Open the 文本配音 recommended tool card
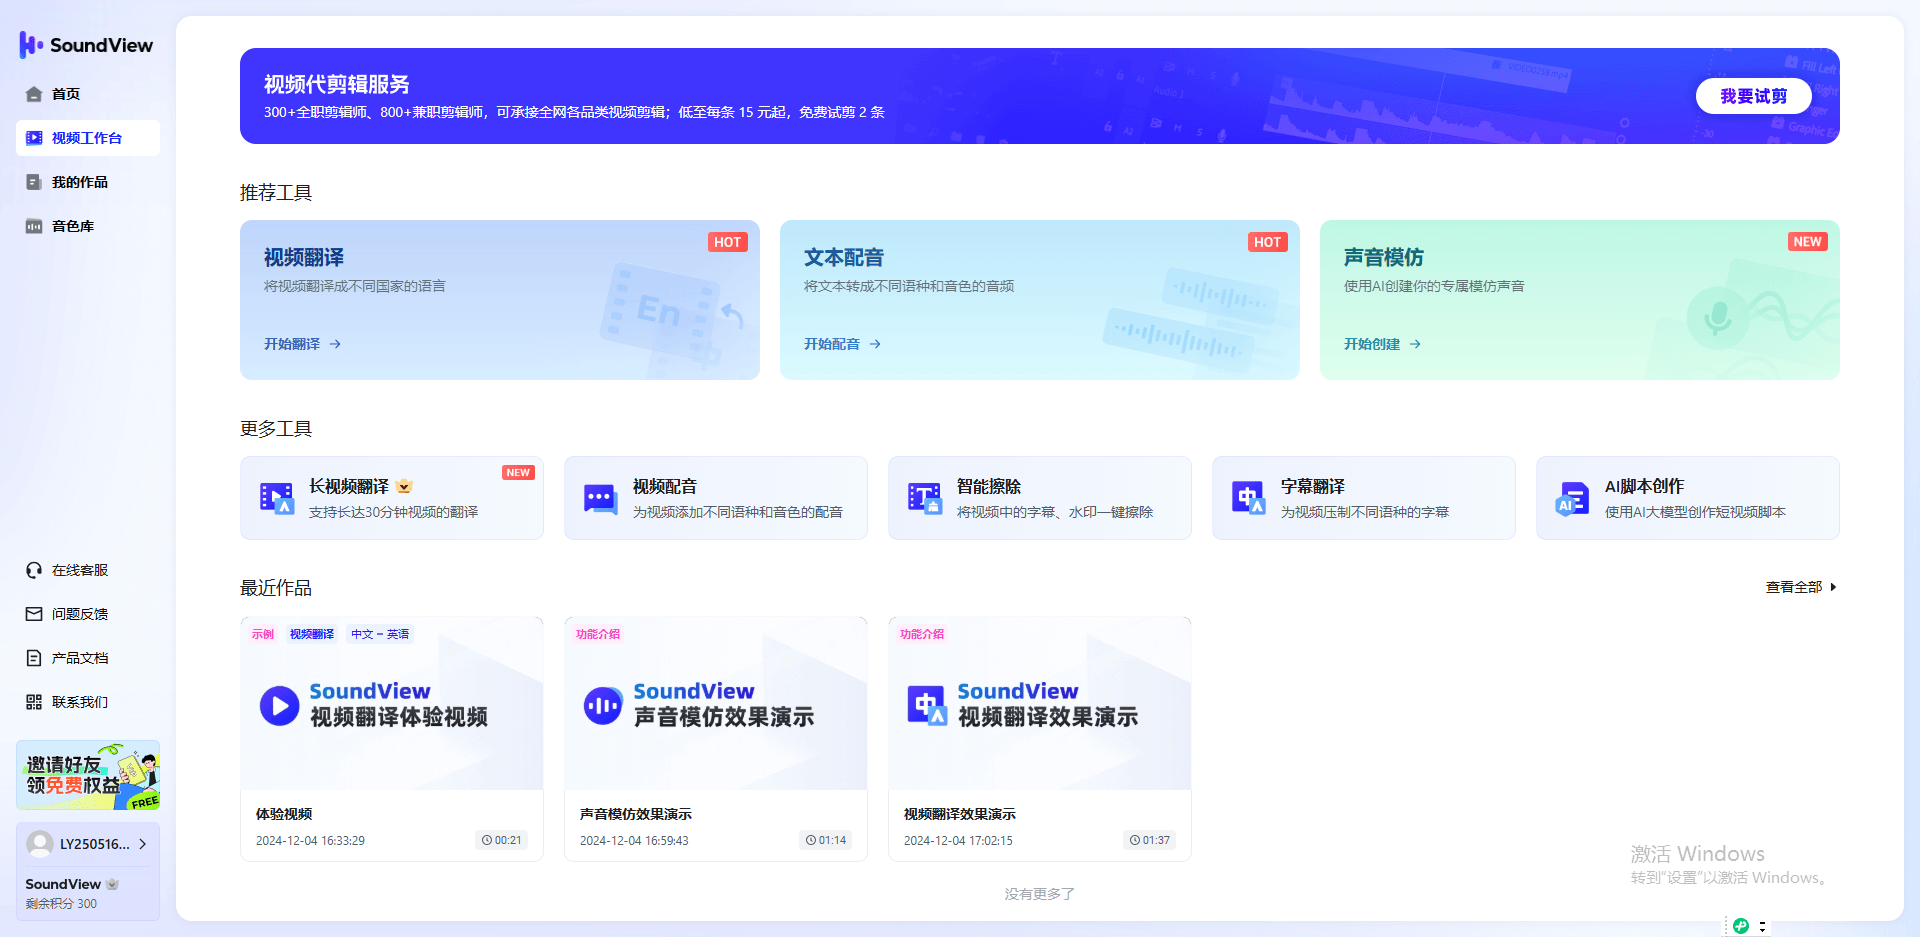Viewport: 1920px width, 937px height. (x=1040, y=300)
